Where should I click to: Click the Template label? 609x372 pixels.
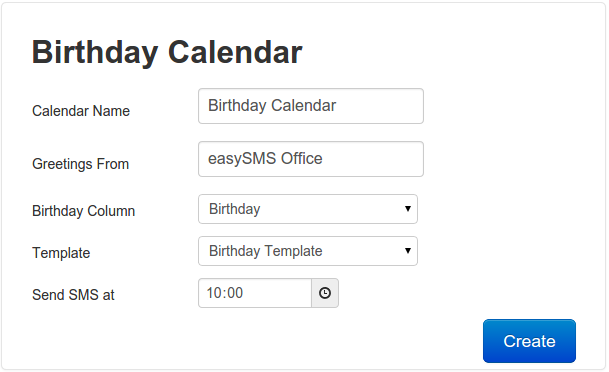pyautogui.click(x=61, y=253)
